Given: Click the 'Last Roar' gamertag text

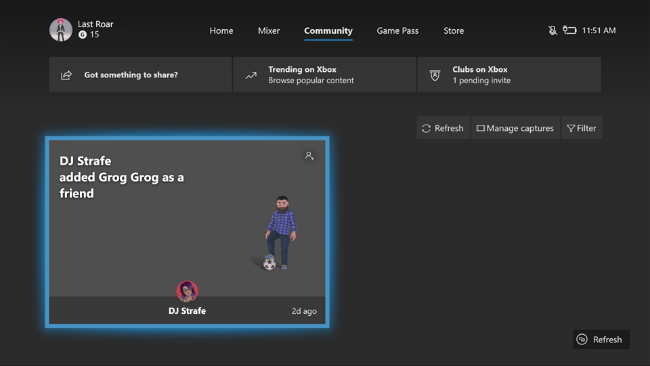Looking at the screenshot, I should (x=95, y=24).
